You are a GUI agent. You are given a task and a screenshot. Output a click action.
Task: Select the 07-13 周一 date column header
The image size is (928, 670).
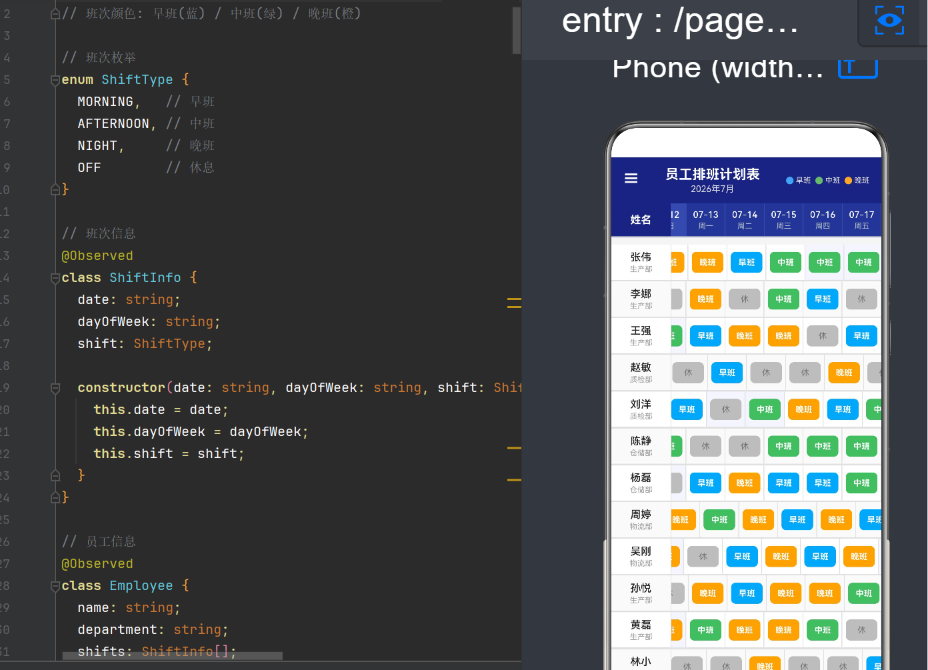point(705,220)
